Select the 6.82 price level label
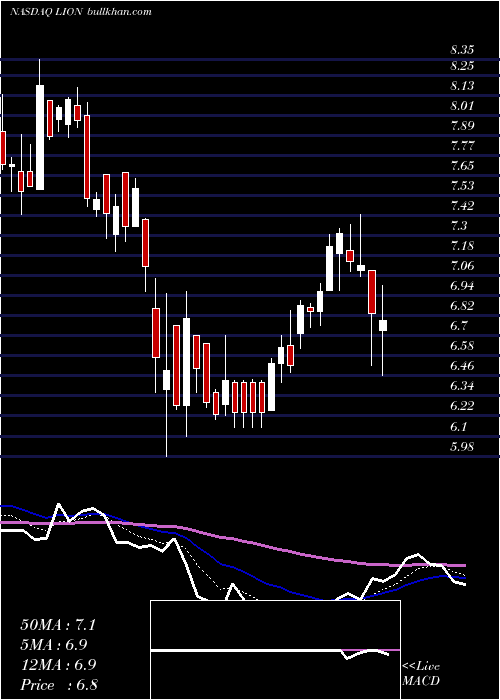 pyautogui.click(x=462, y=306)
